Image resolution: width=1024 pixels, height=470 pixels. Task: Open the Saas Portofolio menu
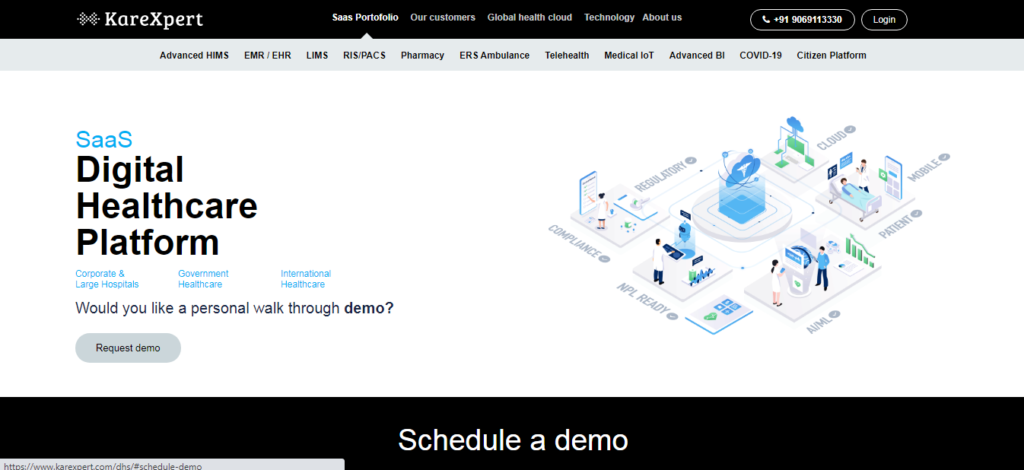click(365, 18)
